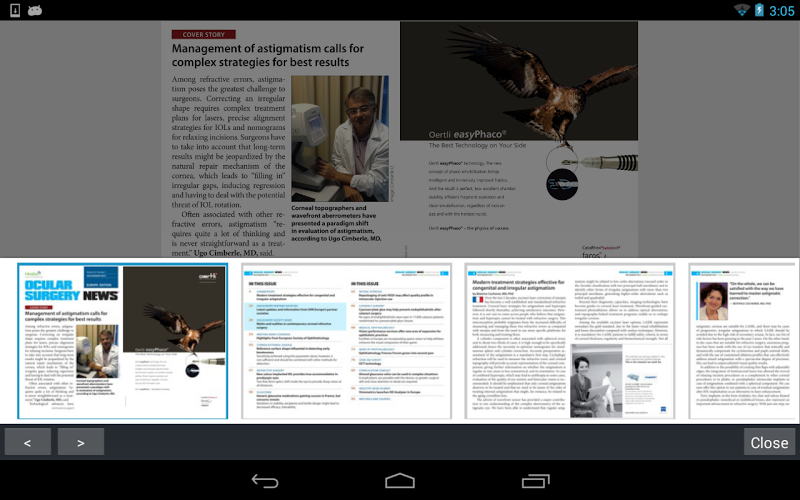Tap the Wi-Fi status icon

tap(741, 10)
